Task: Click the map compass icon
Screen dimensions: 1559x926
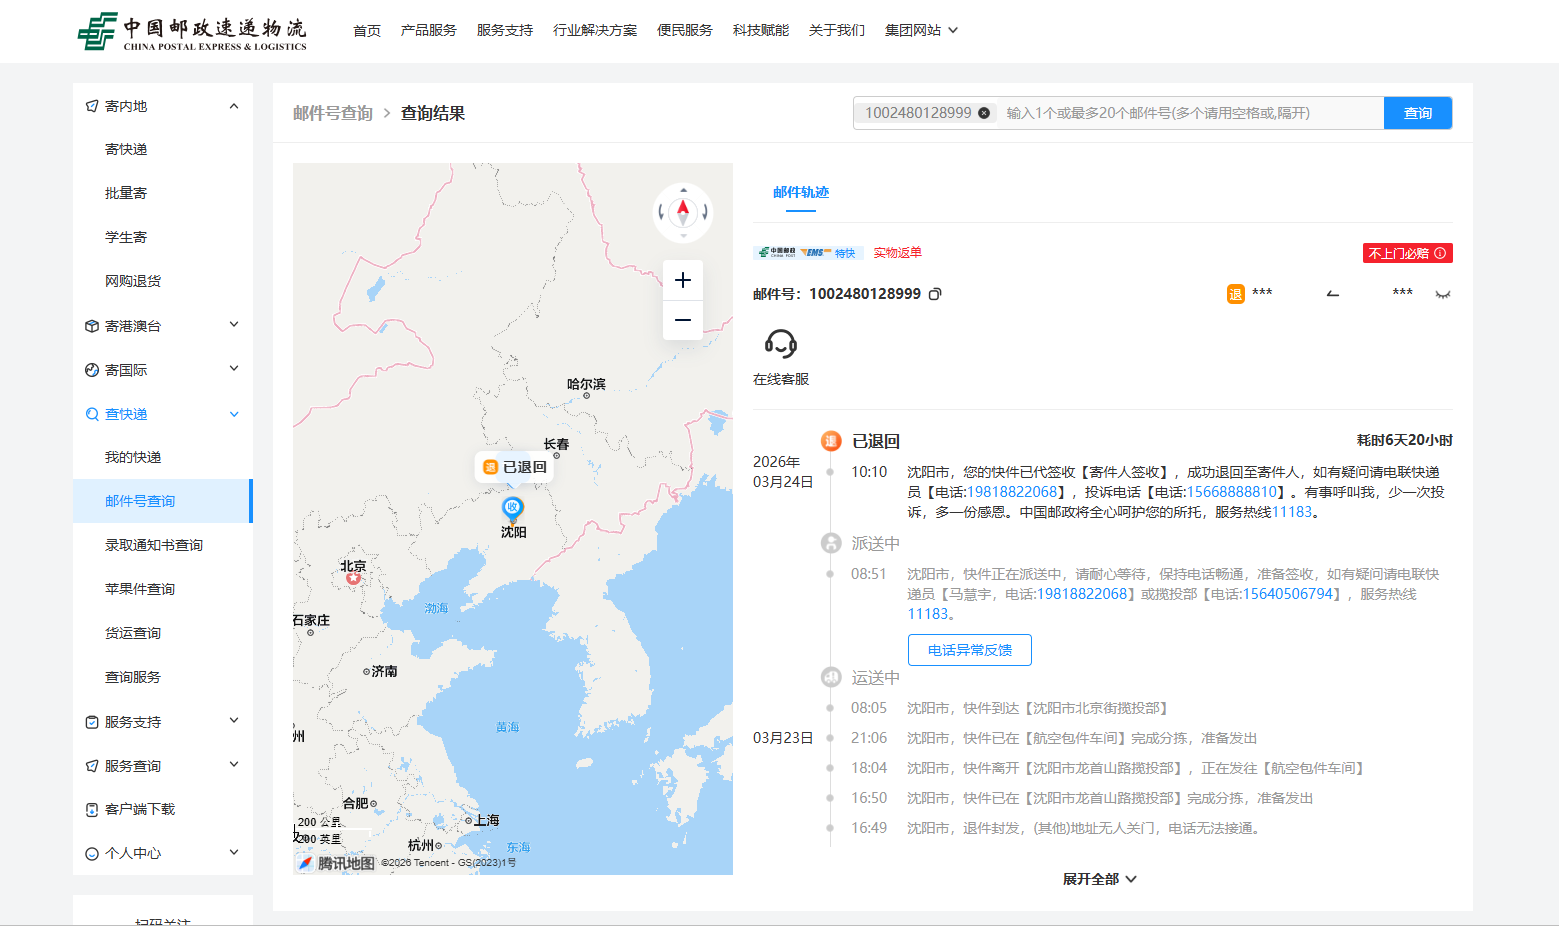Action: tap(683, 212)
